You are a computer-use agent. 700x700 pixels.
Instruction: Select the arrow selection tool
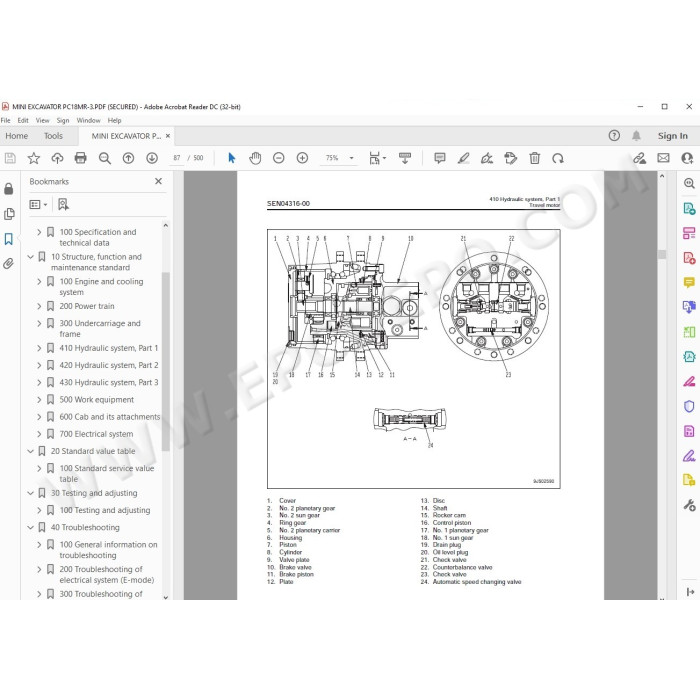[x=231, y=158]
